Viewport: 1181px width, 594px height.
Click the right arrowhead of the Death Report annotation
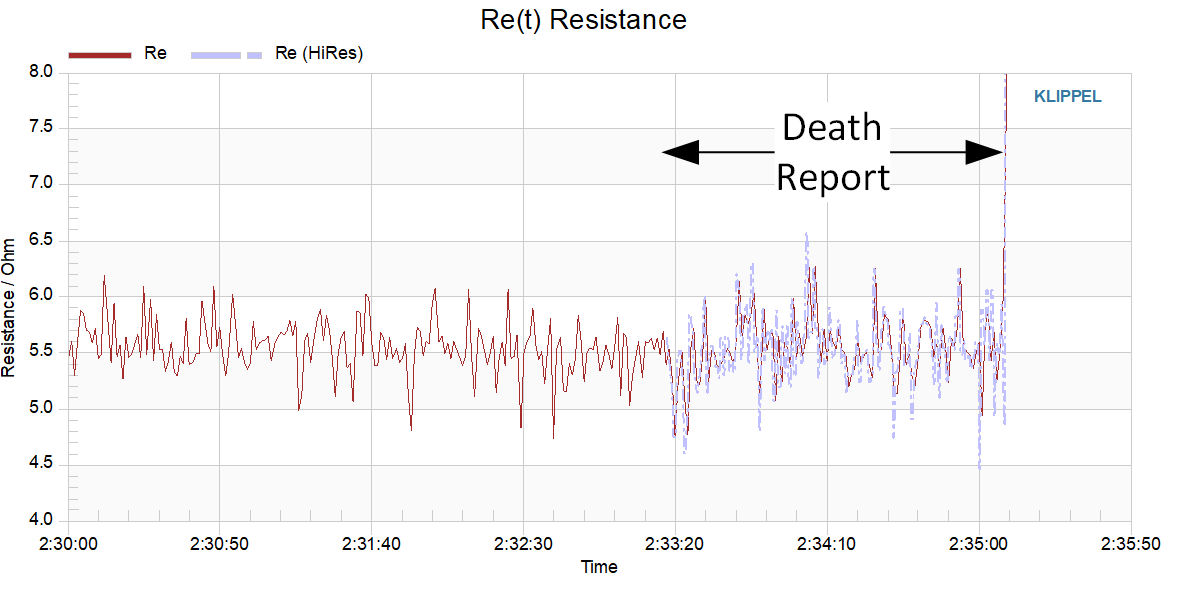tap(985, 152)
